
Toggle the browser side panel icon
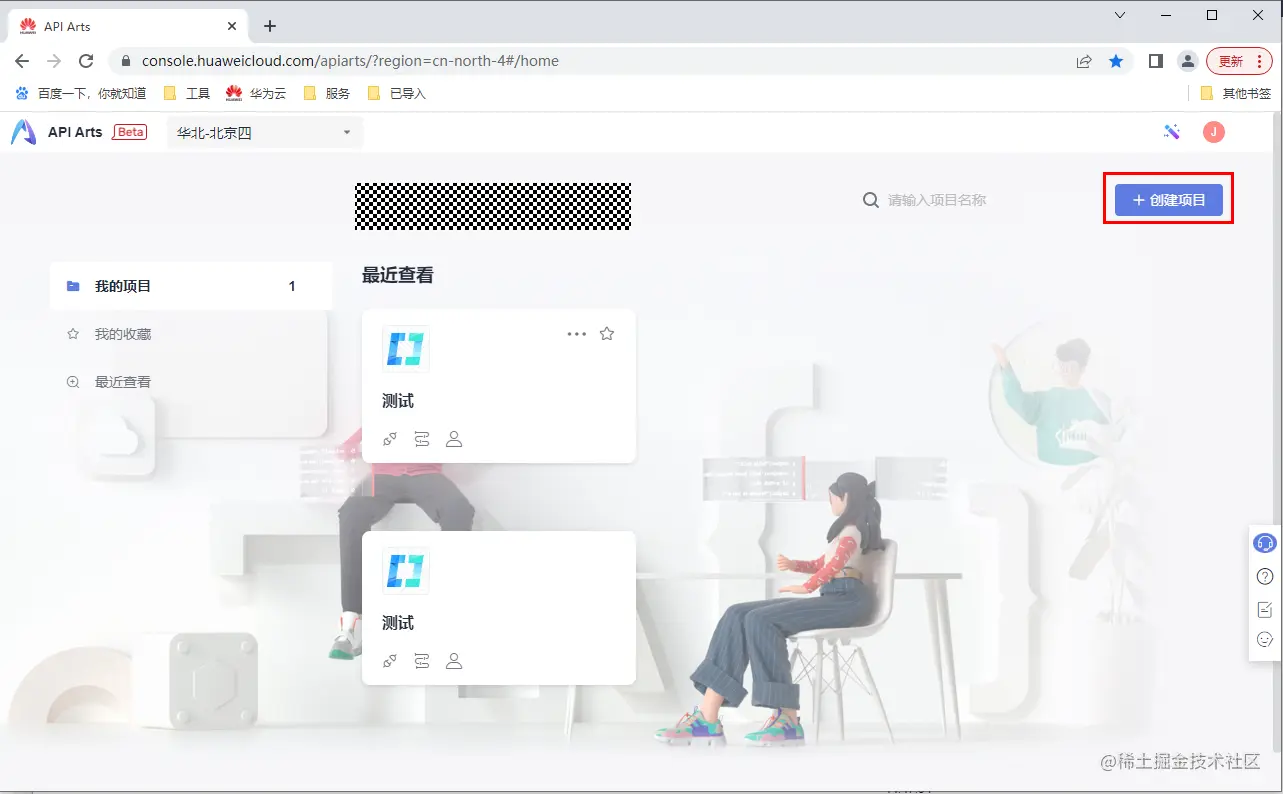(1156, 61)
